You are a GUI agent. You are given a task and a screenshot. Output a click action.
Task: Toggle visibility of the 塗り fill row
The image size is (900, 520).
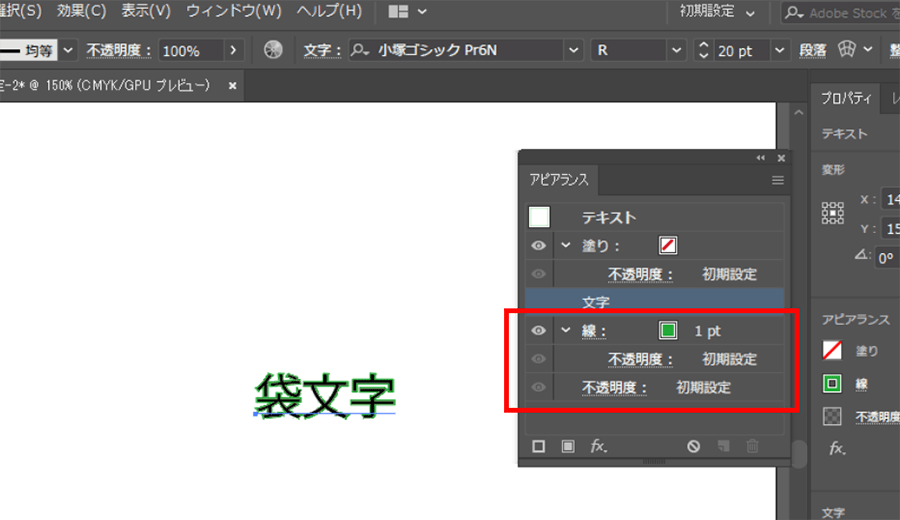[538, 246]
